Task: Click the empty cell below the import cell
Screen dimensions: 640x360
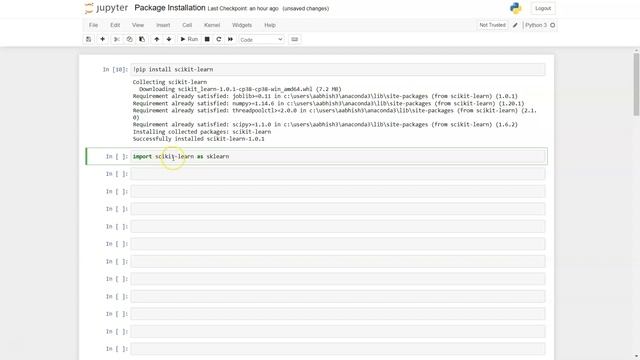Action: tap(338, 174)
